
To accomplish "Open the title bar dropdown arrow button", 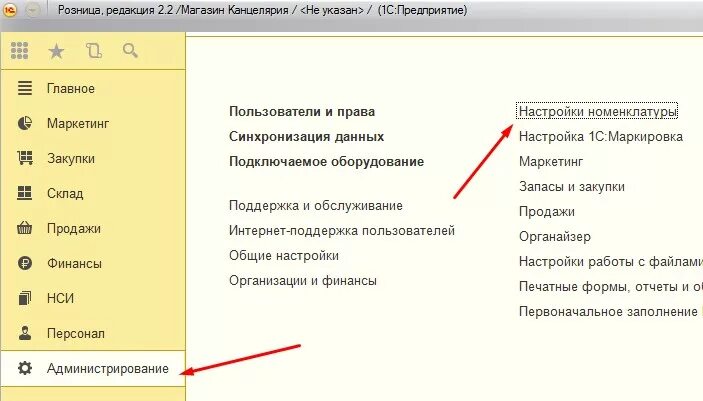I will [32, 10].
